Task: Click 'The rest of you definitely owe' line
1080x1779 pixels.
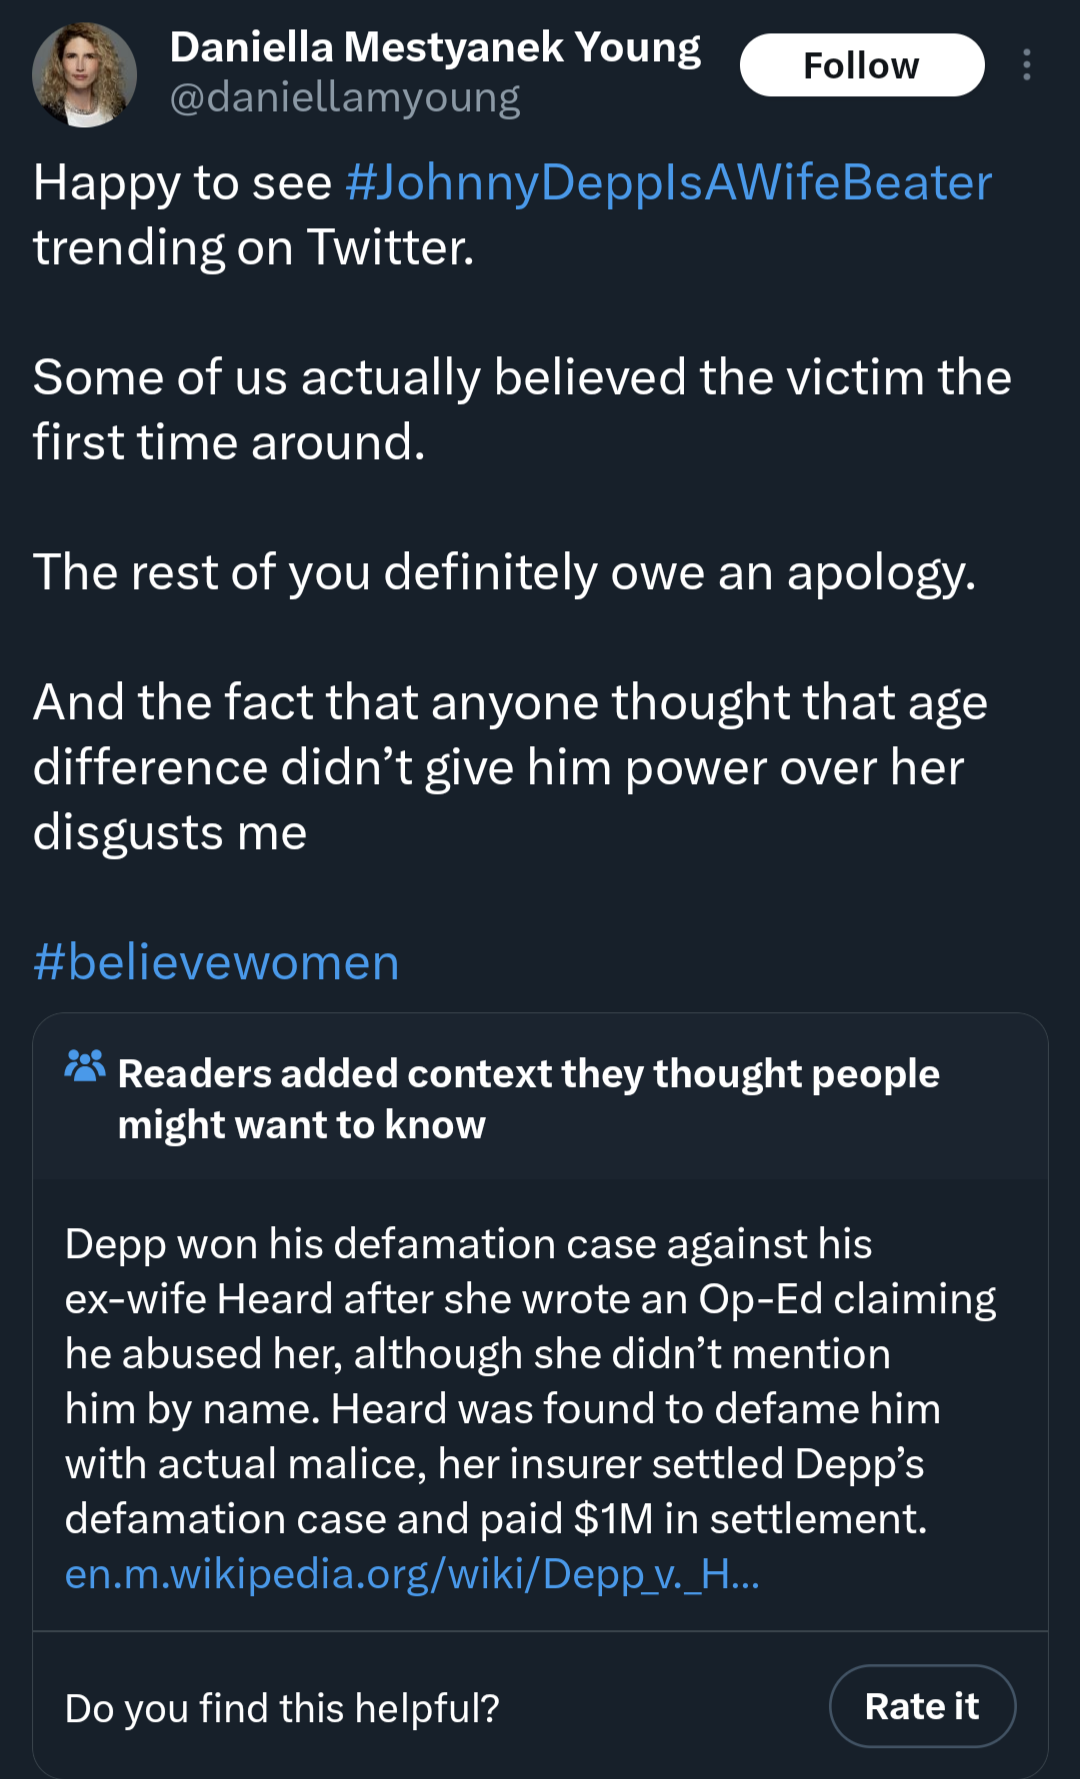Action: click(504, 574)
